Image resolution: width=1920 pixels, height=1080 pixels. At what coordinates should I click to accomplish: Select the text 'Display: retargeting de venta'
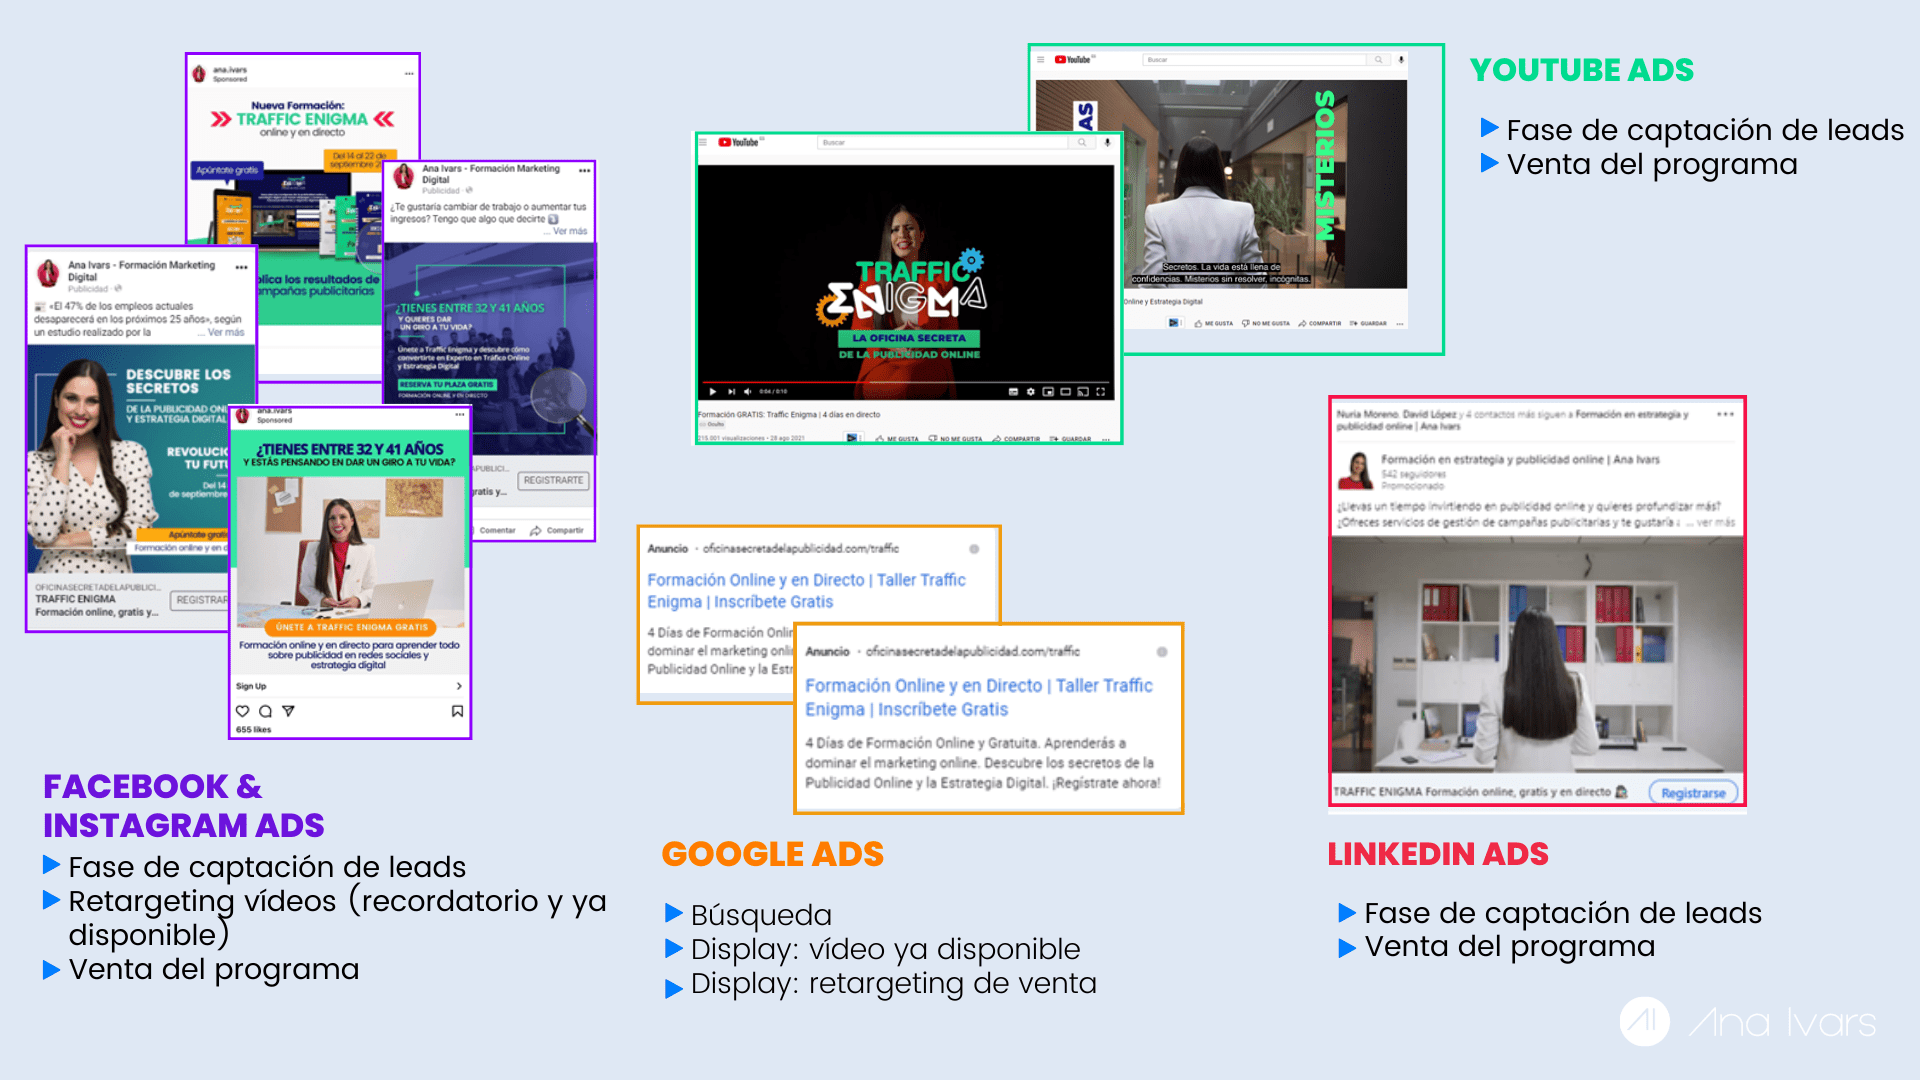click(893, 984)
